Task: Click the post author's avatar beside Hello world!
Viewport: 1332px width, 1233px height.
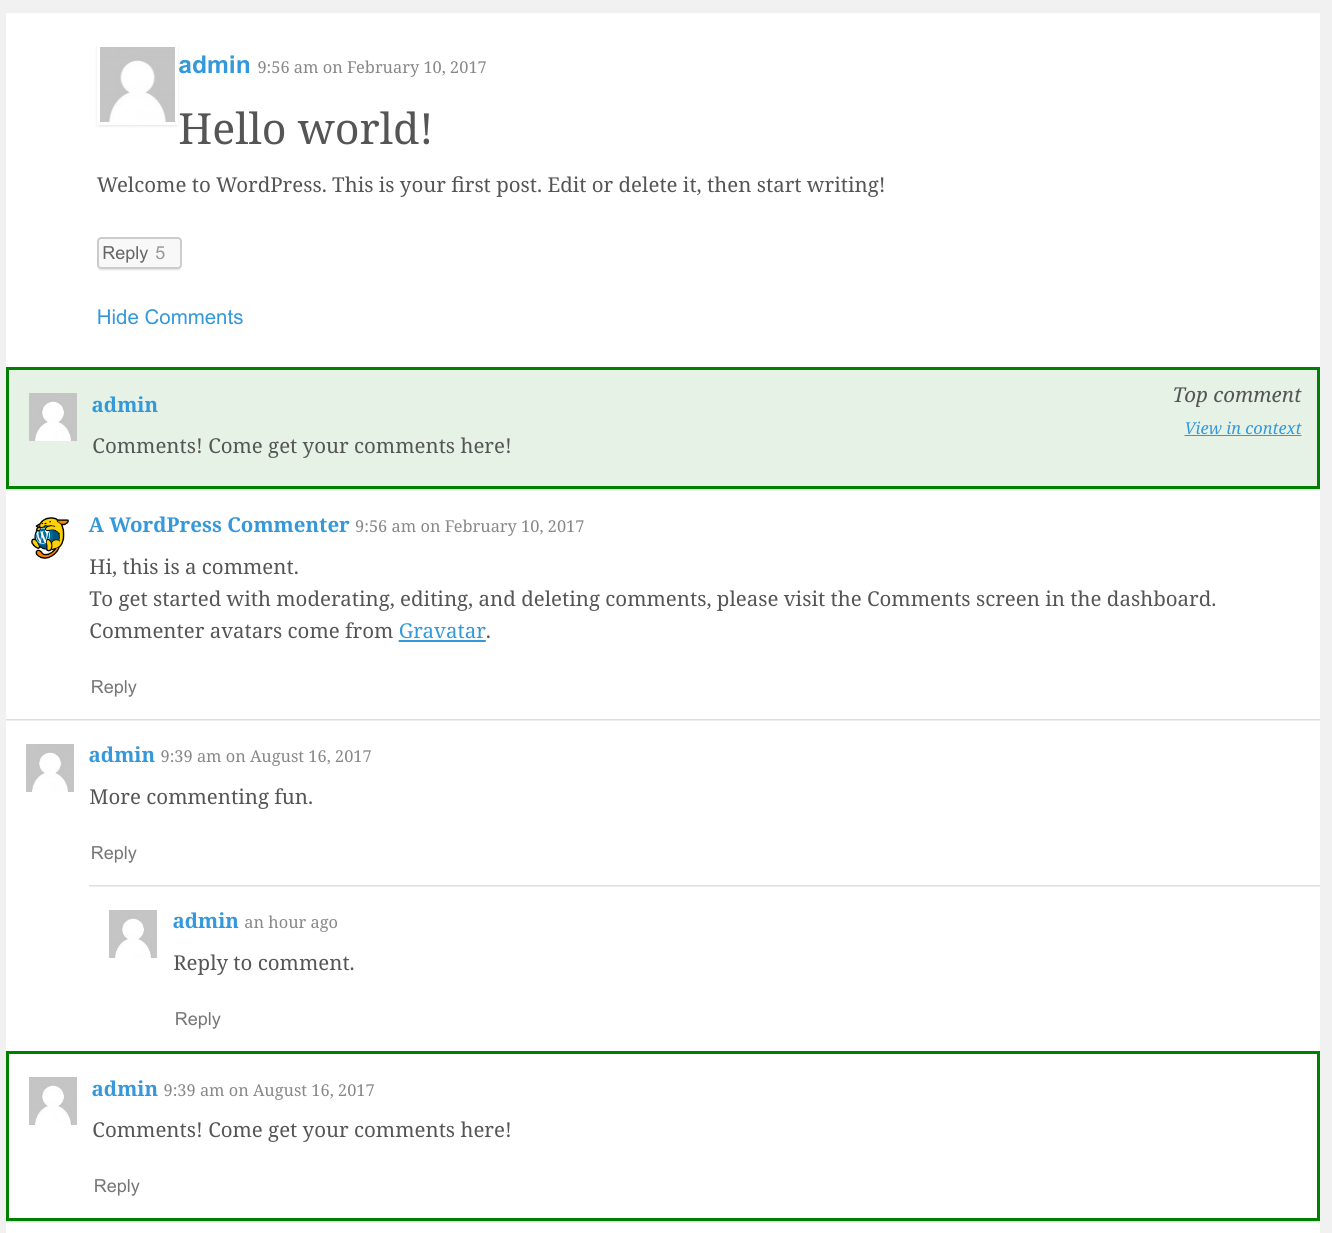Action: pos(137,86)
